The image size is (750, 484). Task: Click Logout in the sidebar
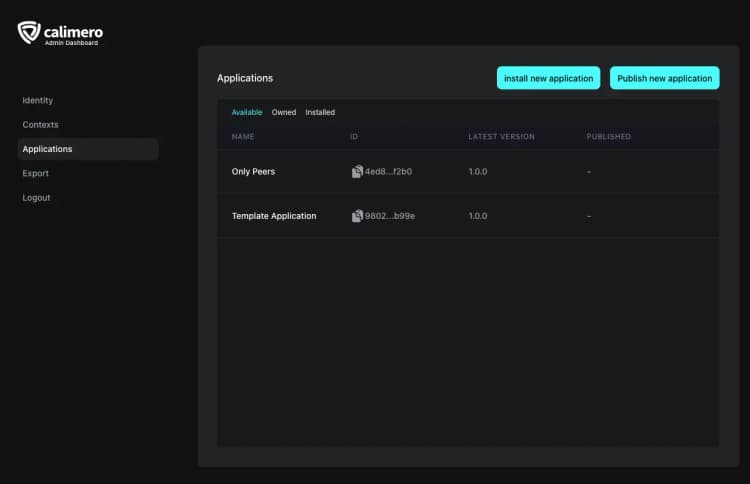(36, 198)
